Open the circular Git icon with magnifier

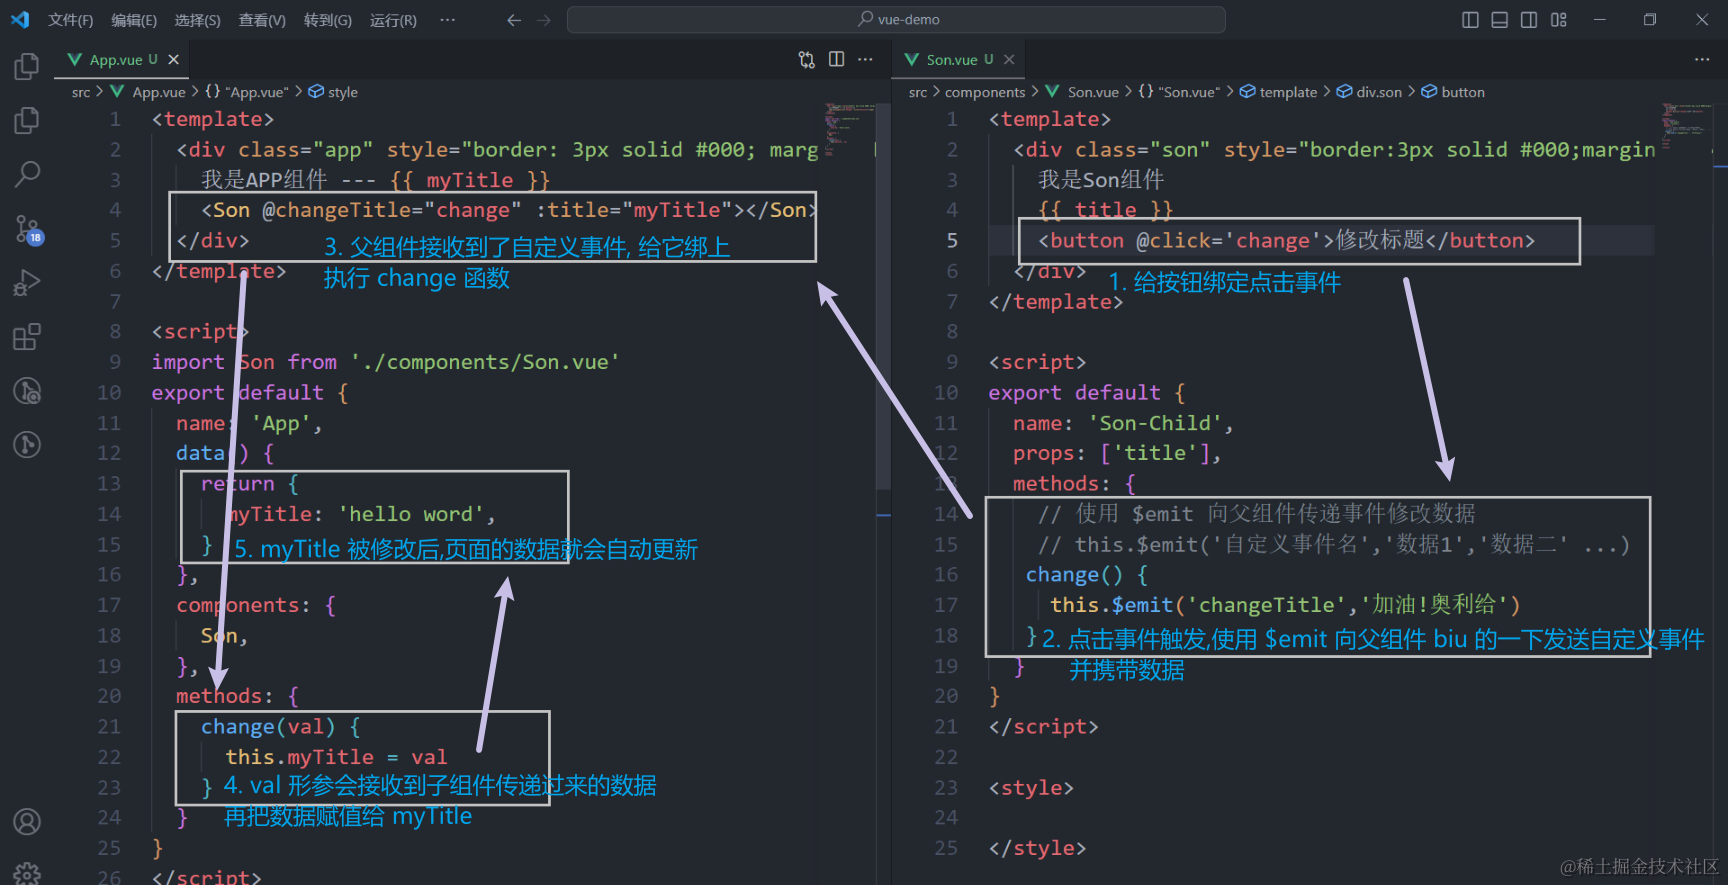coord(27,391)
